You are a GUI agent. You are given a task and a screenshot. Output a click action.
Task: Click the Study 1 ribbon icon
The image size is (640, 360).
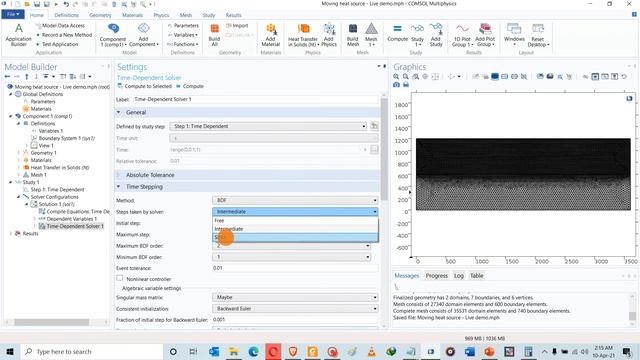click(417, 34)
